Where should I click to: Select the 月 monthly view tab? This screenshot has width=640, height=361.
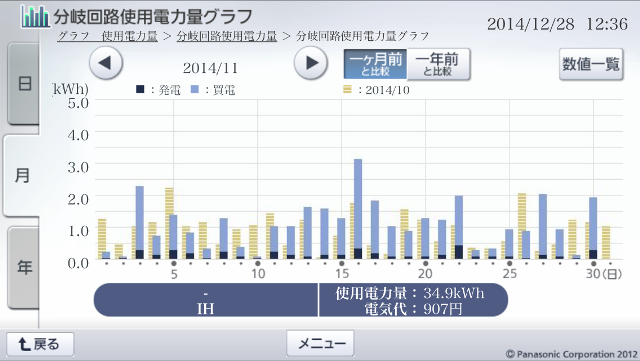click(22, 176)
